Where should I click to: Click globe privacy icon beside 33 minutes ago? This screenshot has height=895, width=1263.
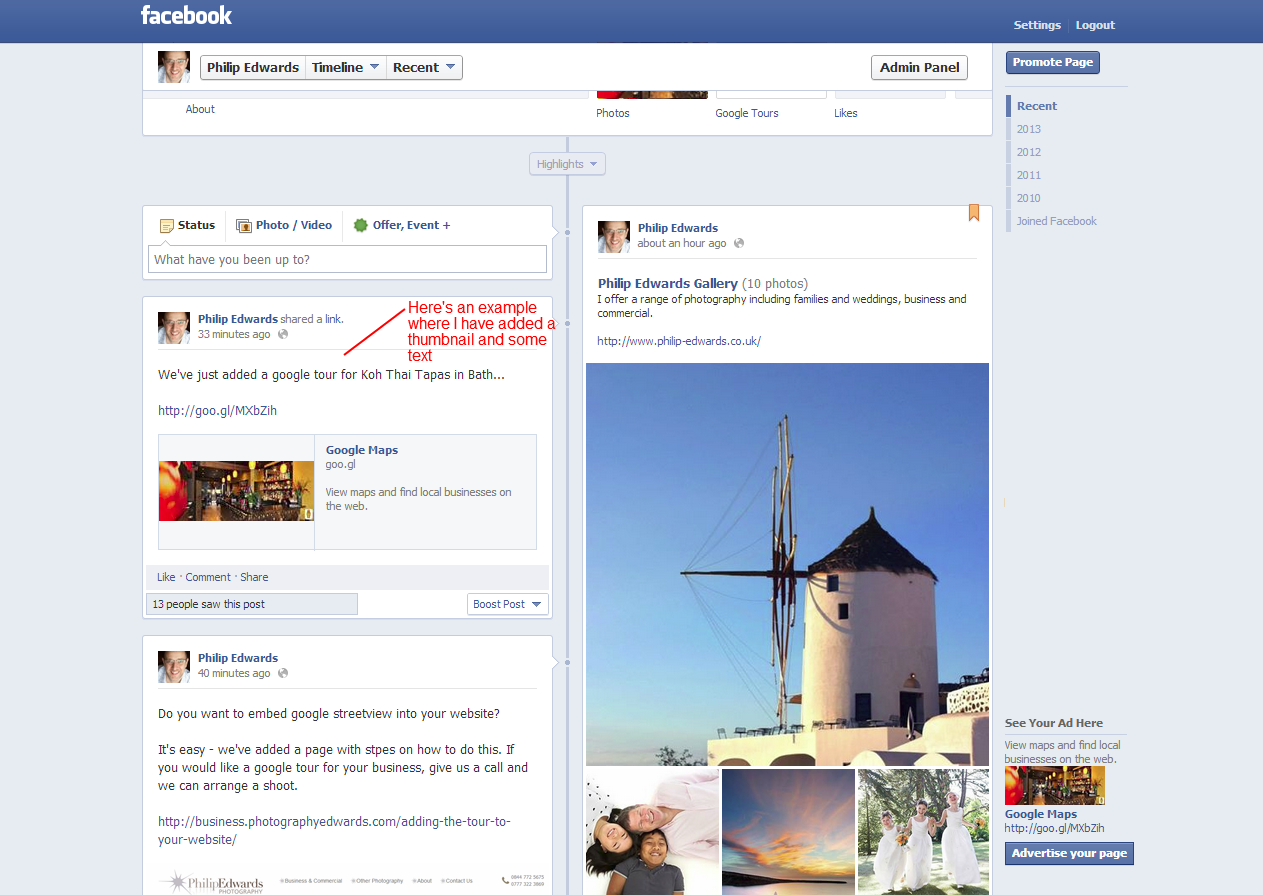(283, 334)
